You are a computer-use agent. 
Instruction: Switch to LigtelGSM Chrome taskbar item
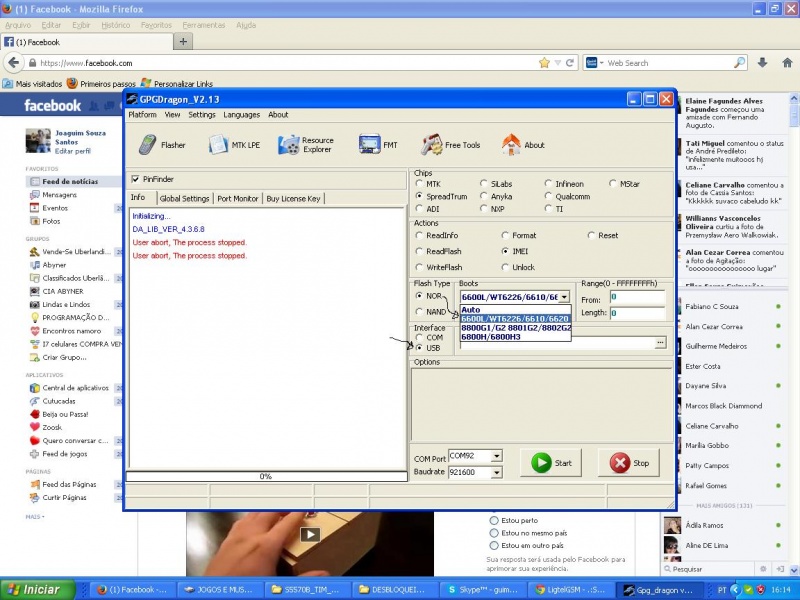tap(568, 590)
